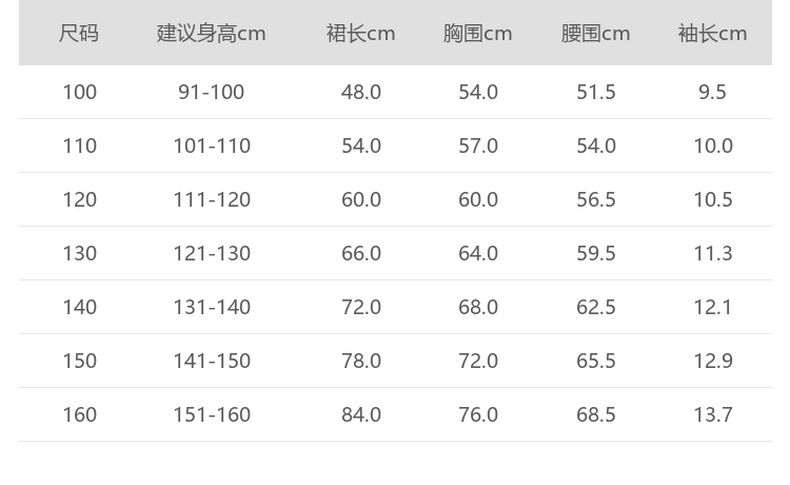790x485 pixels.
Task: Select the 84.0 skirt length value
Action: 361,414
